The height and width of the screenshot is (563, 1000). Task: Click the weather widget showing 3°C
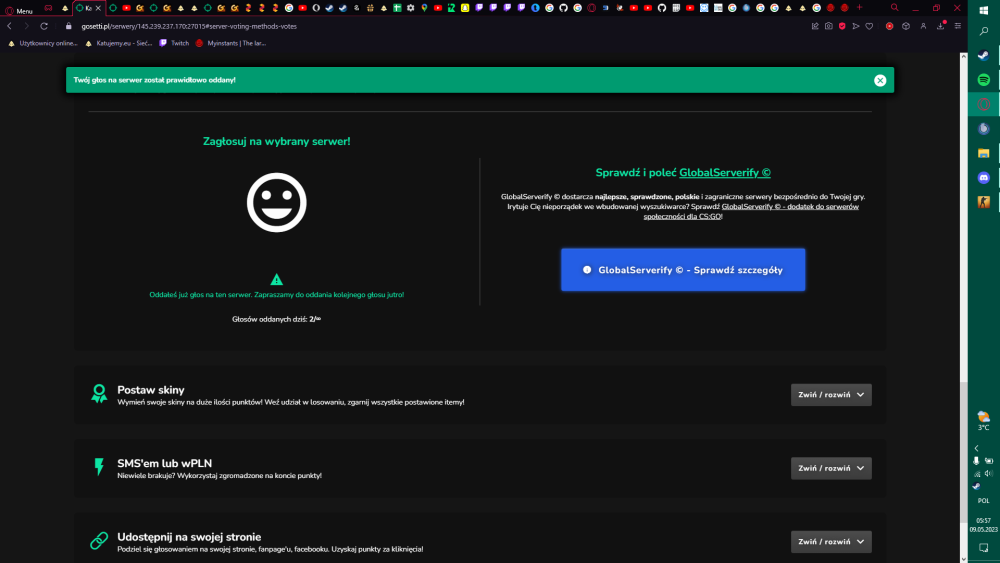point(983,421)
